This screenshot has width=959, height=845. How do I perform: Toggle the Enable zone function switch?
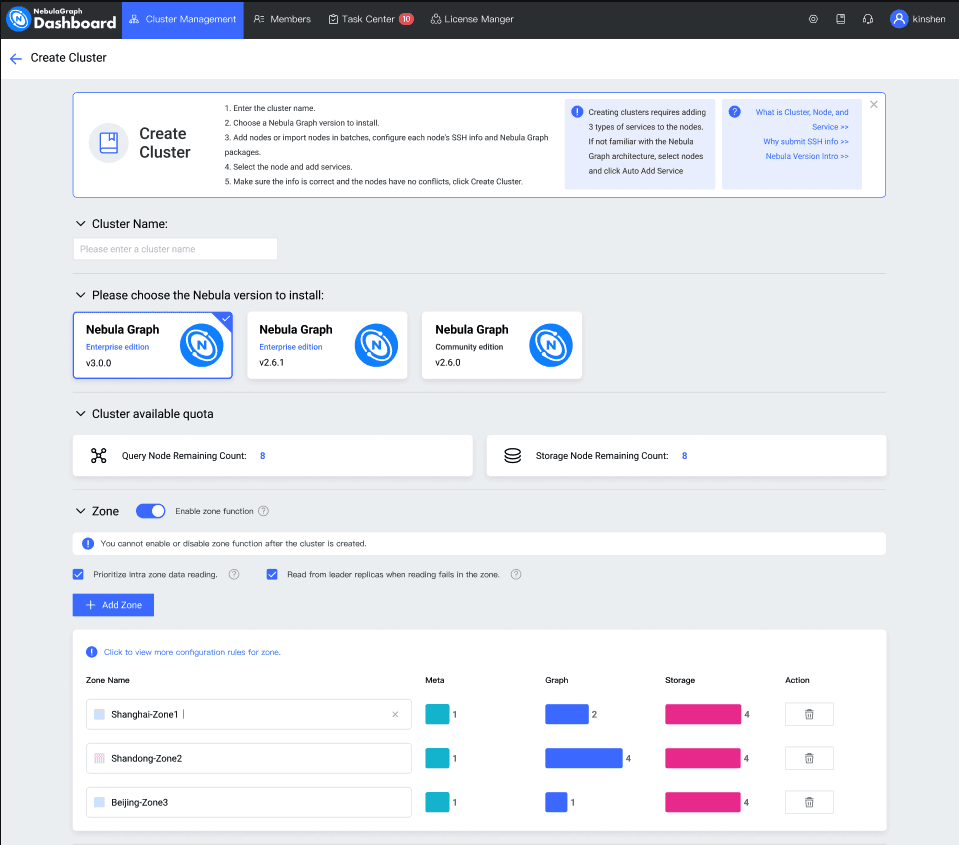(150, 511)
